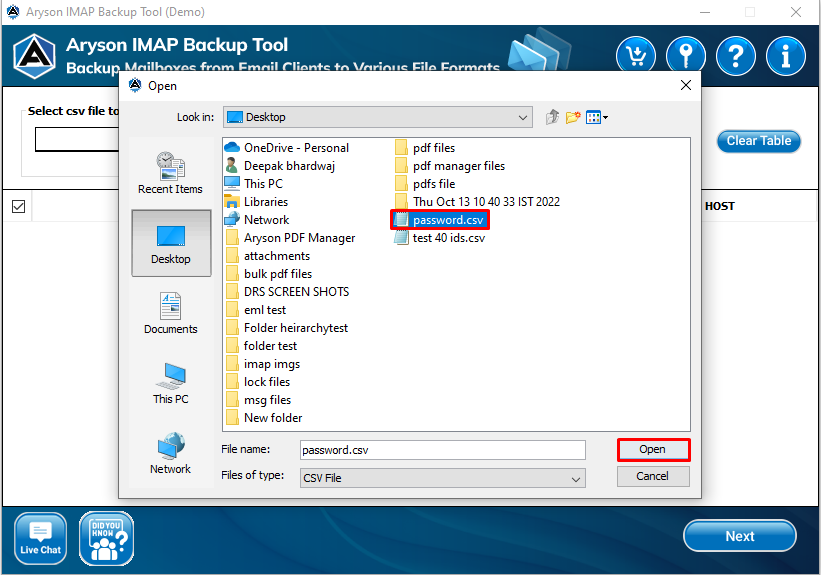Expand Files of type CSV File dropdown
The image size is (821, 575).
point(575,479)
